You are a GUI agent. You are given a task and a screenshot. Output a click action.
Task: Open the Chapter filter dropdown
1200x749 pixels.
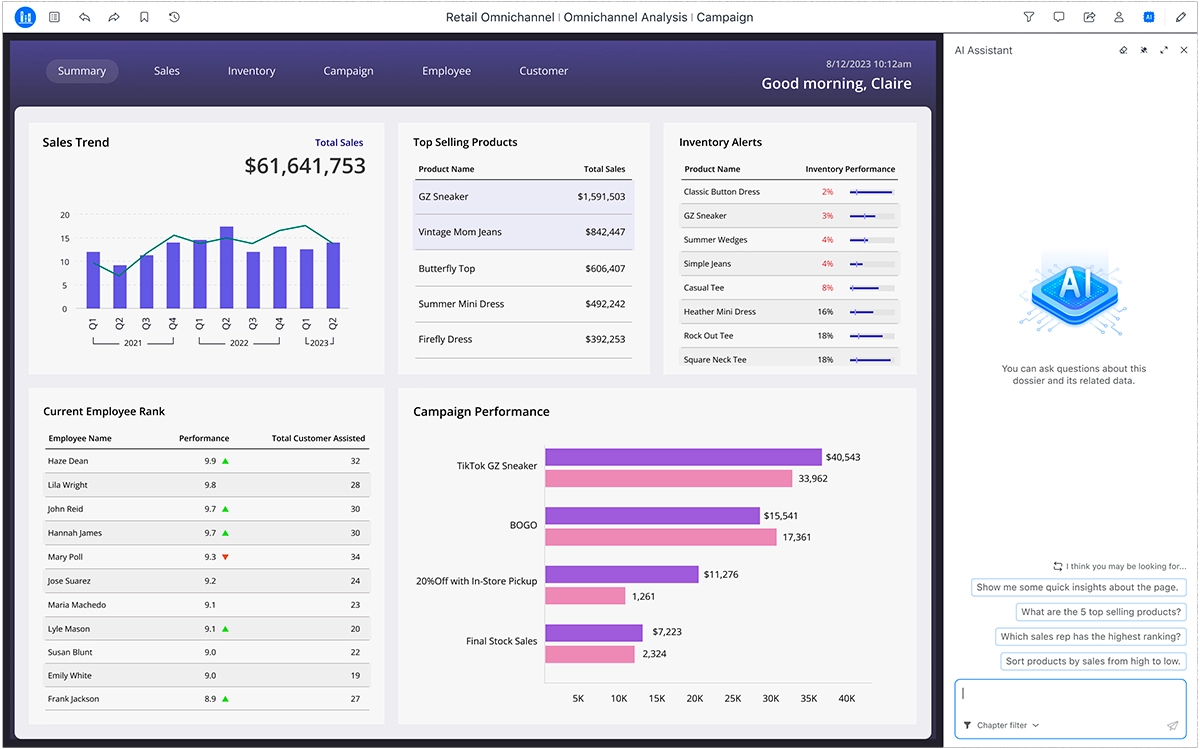1000,725
